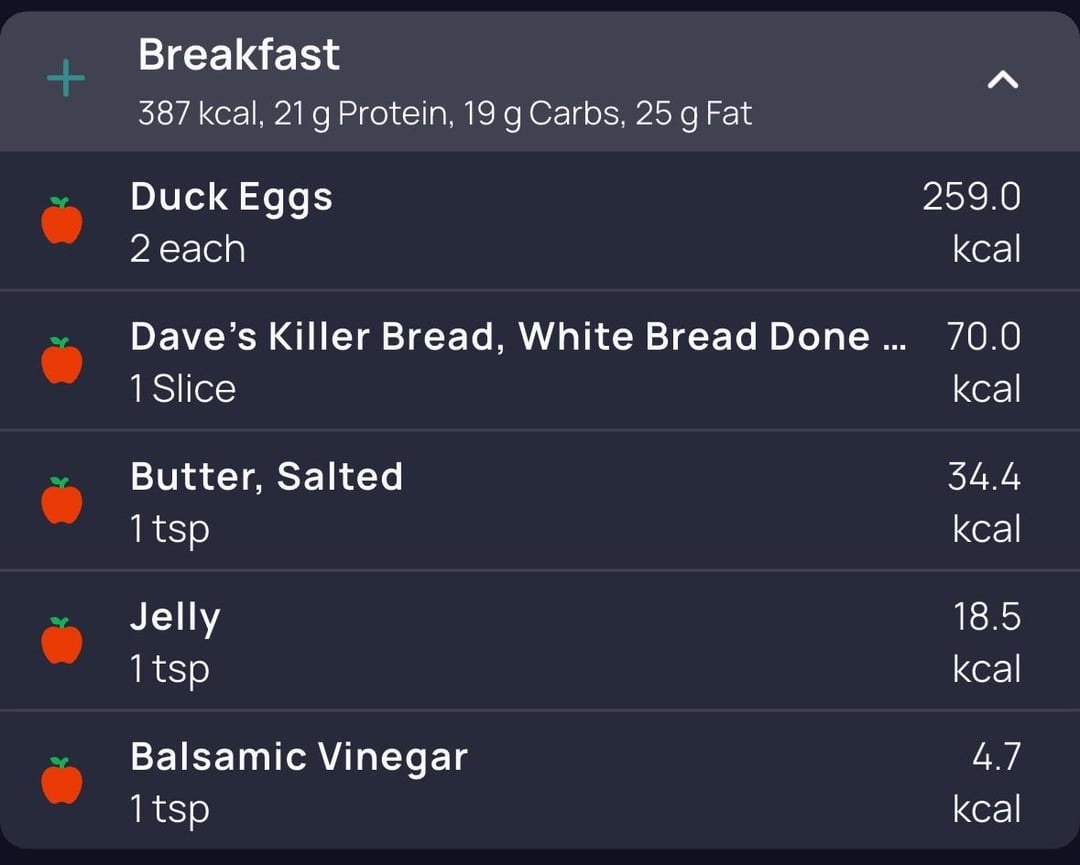The width and height of the screenshot is (1080, 865).
Task: Click the 259.0 kcal value for Duck Eggs
Action: pos(971,197)
